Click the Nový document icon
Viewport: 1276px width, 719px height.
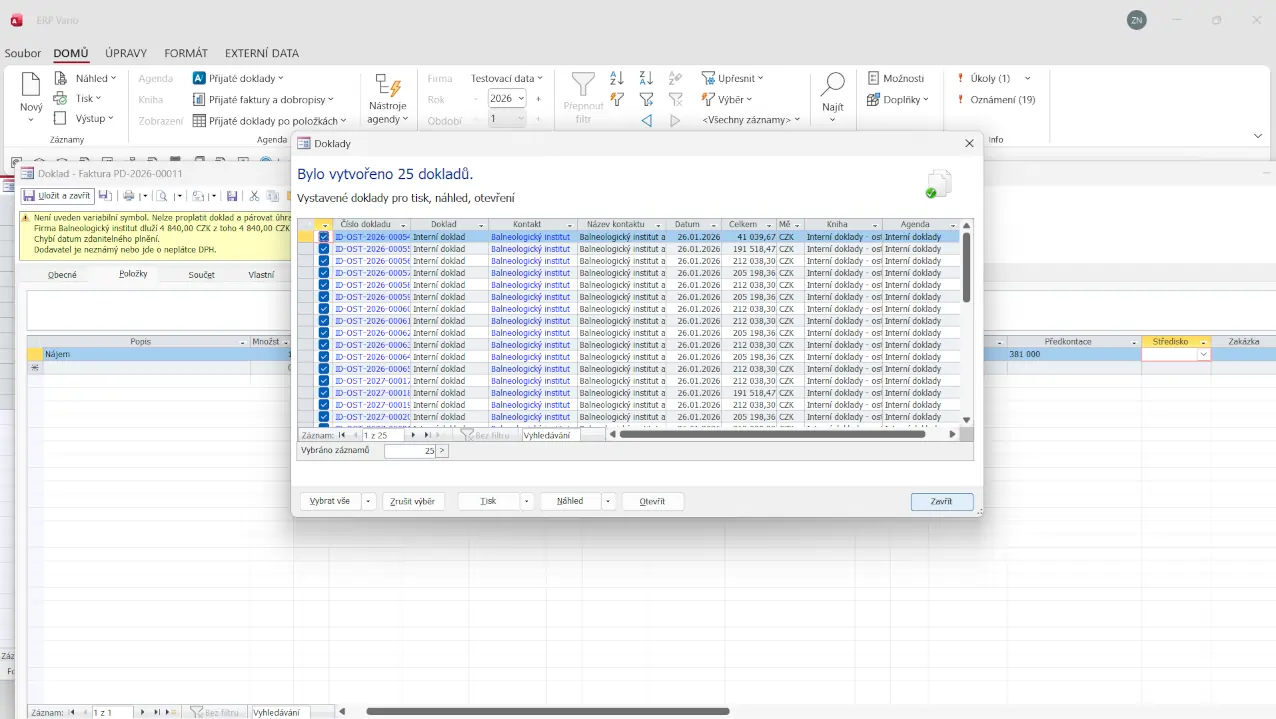click(31, 85)
